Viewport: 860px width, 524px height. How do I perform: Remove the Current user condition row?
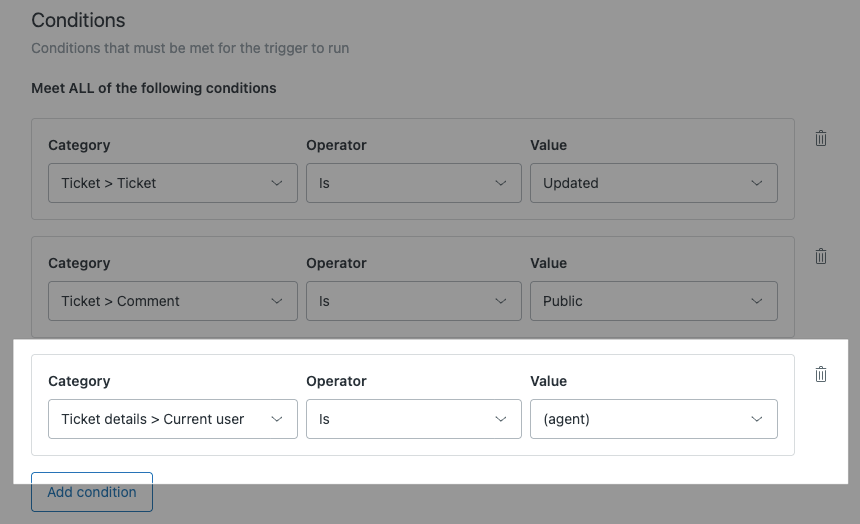[821, 375]
